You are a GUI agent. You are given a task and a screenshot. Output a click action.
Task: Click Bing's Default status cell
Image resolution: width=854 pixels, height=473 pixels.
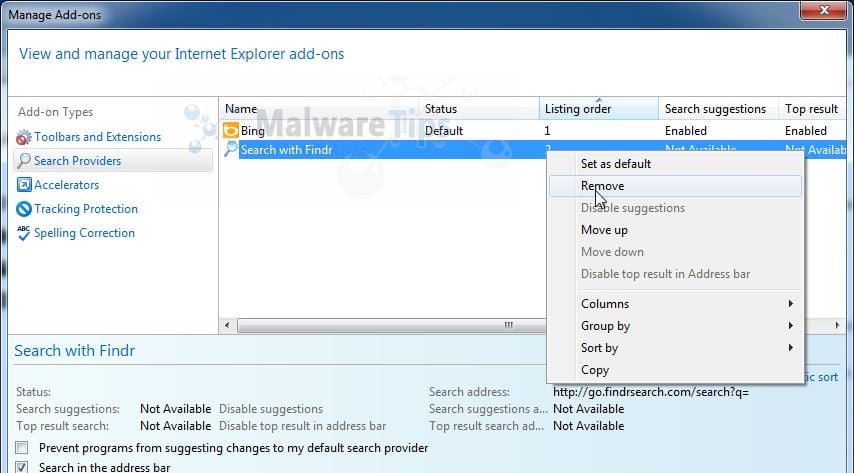(444, 131)
